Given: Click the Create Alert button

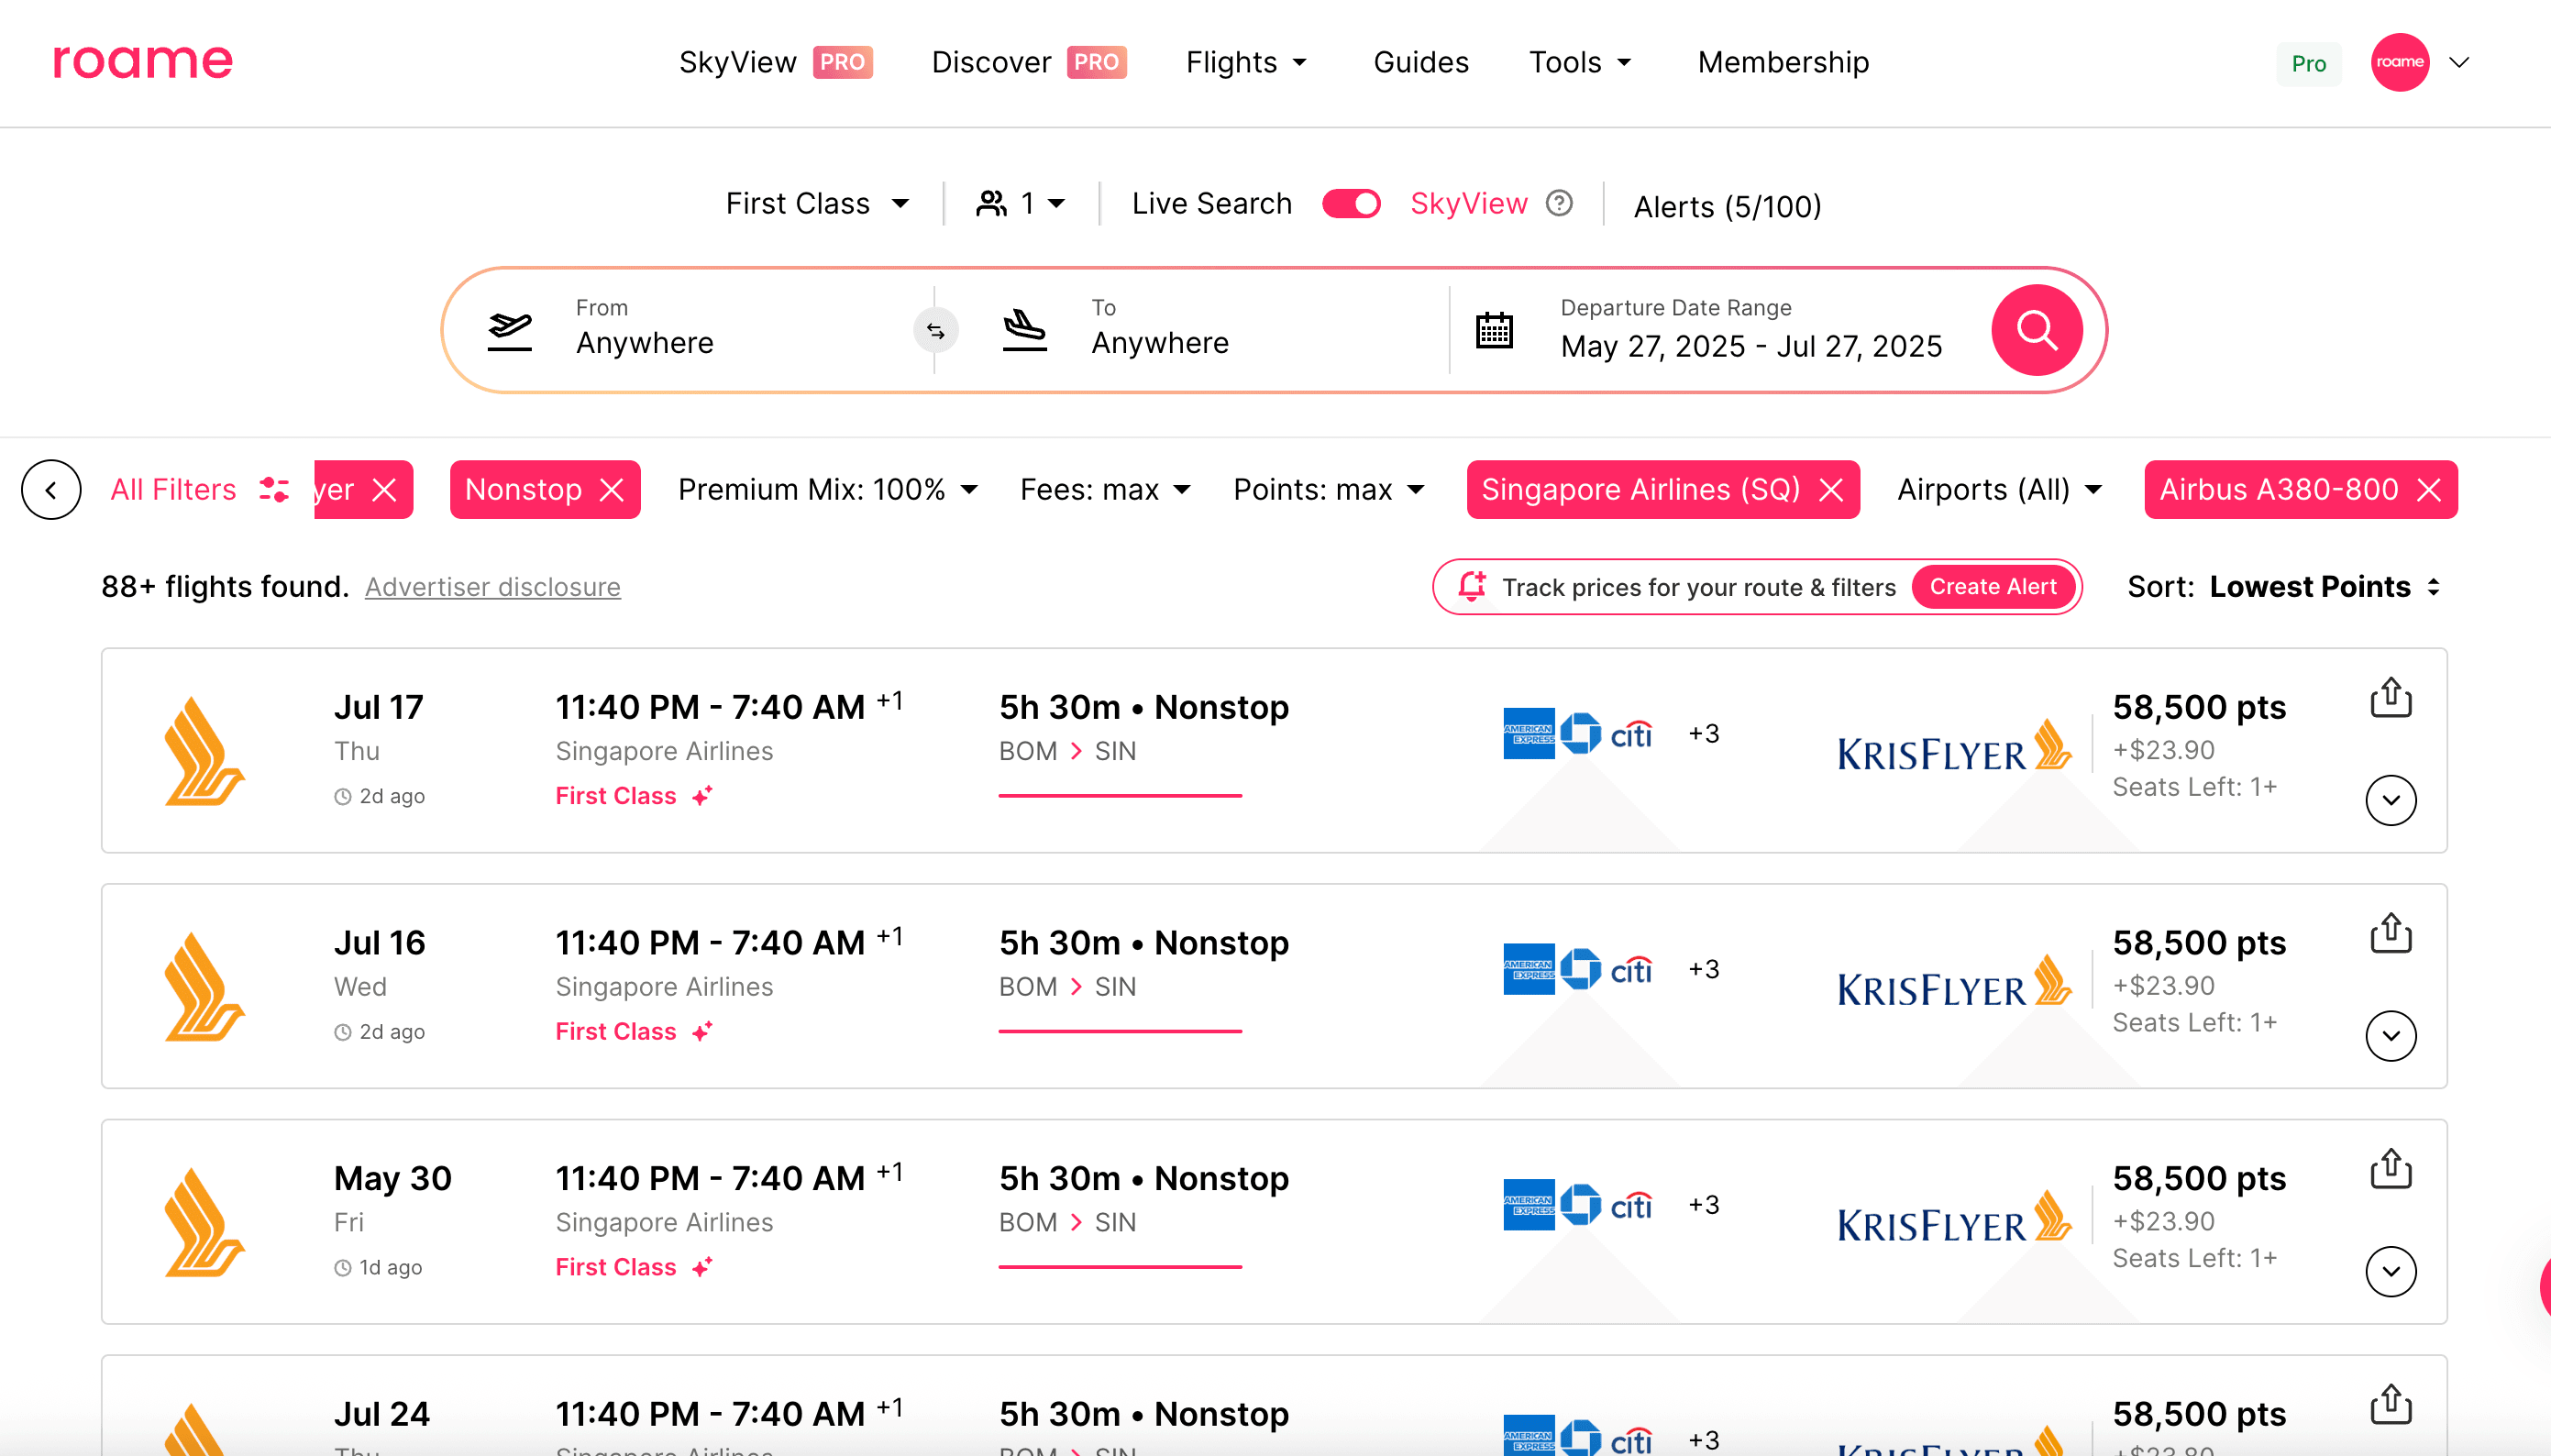Looking at the screenshot, I should pyautogui.click(x=1993, y=587).
